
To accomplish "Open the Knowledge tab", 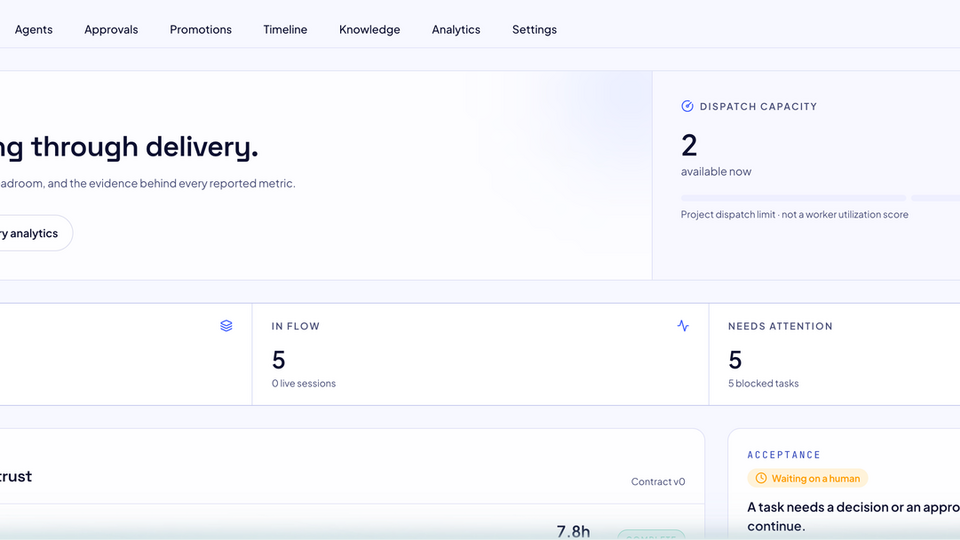I will click(370, 29).
